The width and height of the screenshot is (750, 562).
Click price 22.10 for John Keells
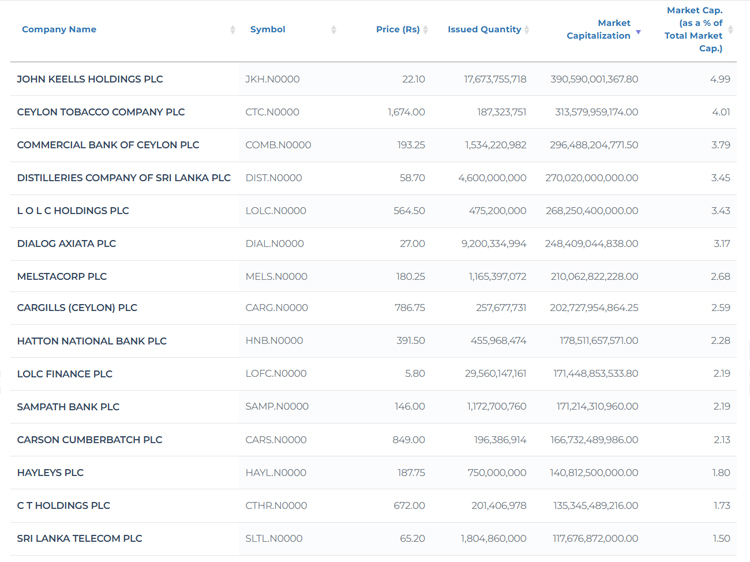413,79
